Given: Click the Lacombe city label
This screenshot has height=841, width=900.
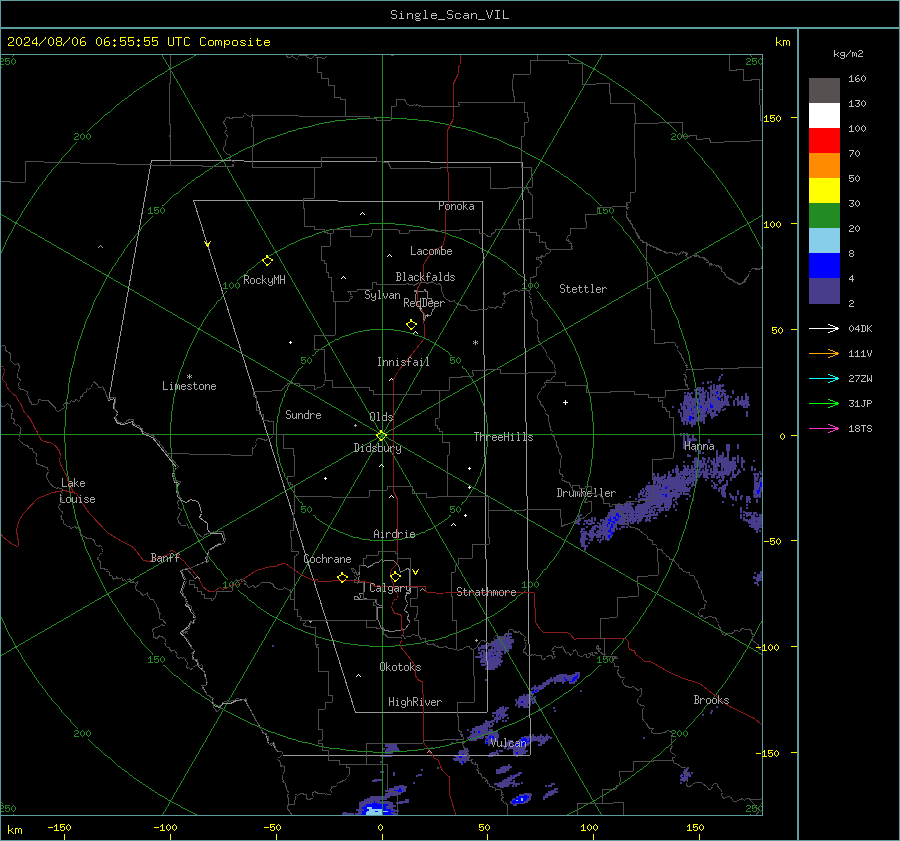Looking at the screenshot, I should point(431,251).
